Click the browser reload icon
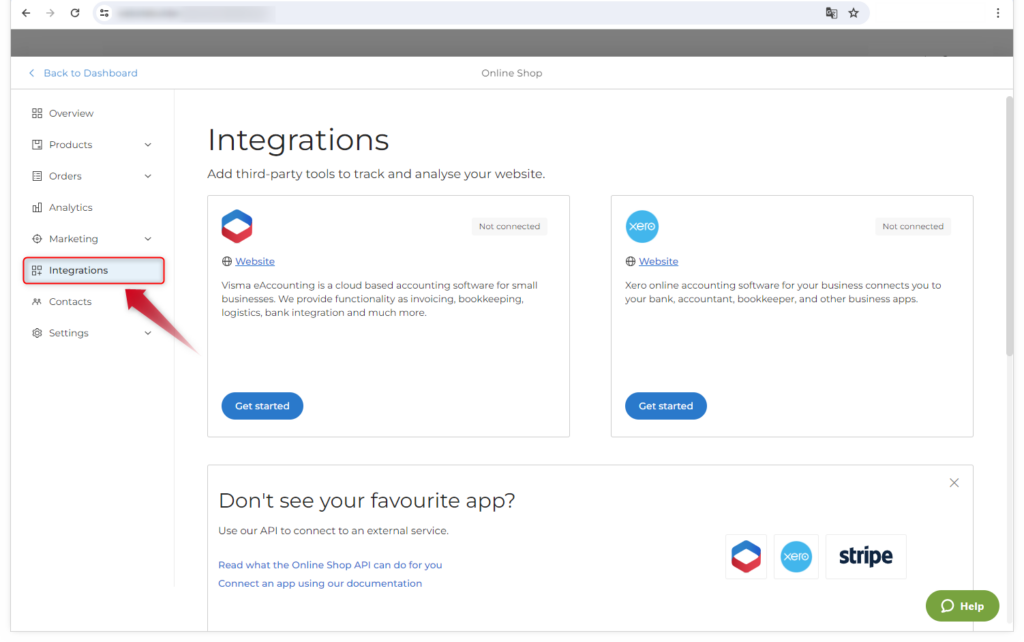 coord(75,13)
